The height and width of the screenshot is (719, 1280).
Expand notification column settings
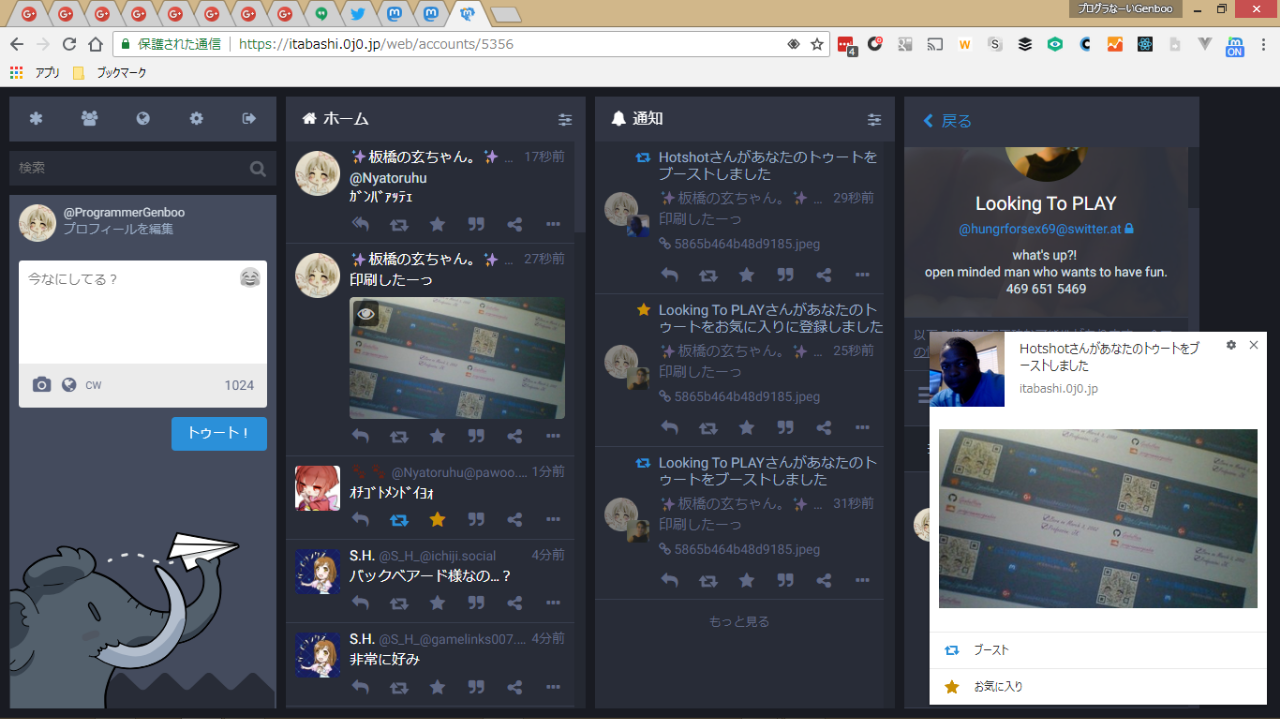pyautogui.click(x=874, y=119)
